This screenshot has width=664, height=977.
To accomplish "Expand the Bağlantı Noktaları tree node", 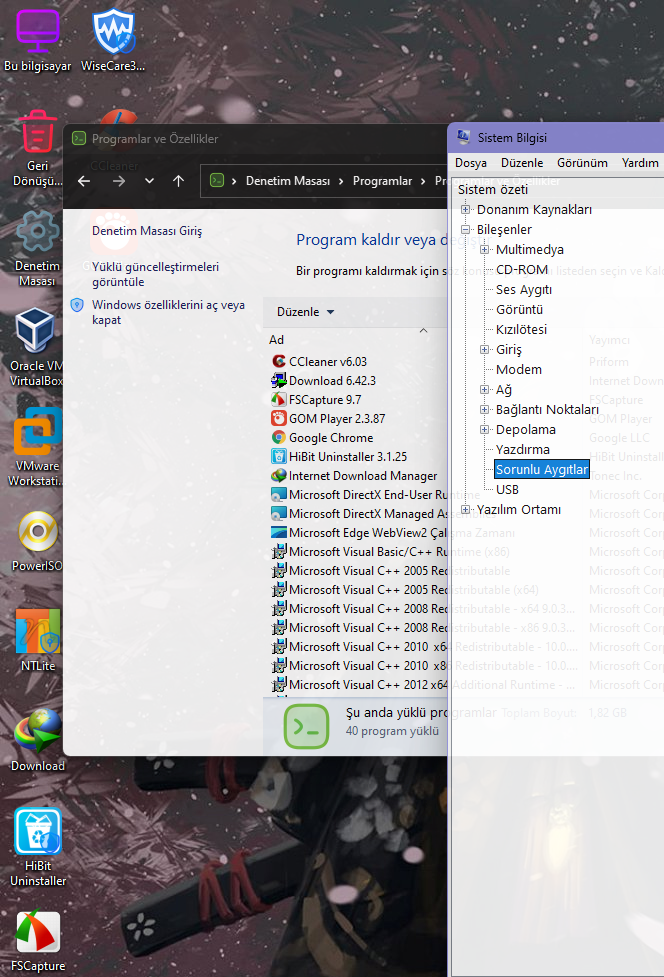I will point(485,409).
